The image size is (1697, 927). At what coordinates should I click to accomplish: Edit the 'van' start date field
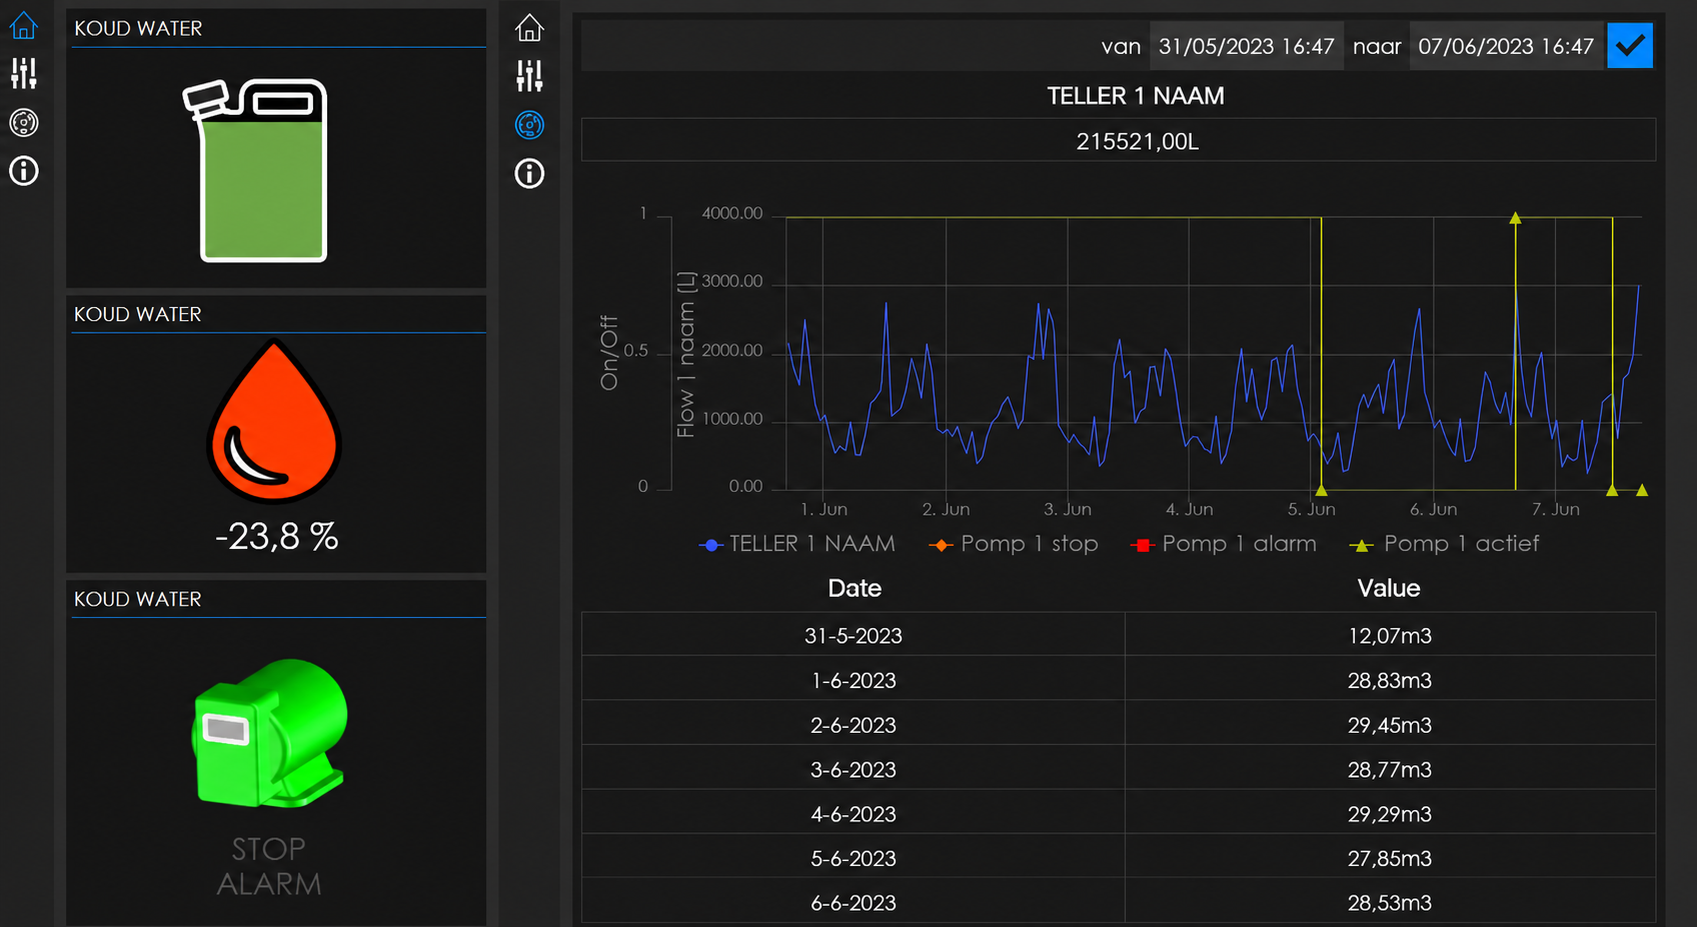[1246, 46]
